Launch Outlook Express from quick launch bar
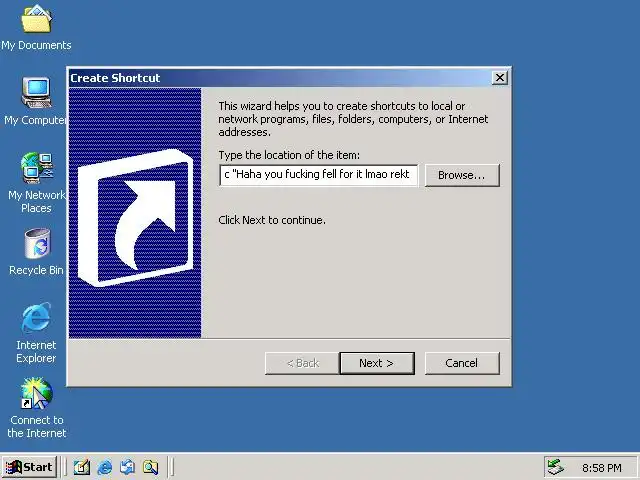Viewport: 640px width, 480px height. pos(127,467)
